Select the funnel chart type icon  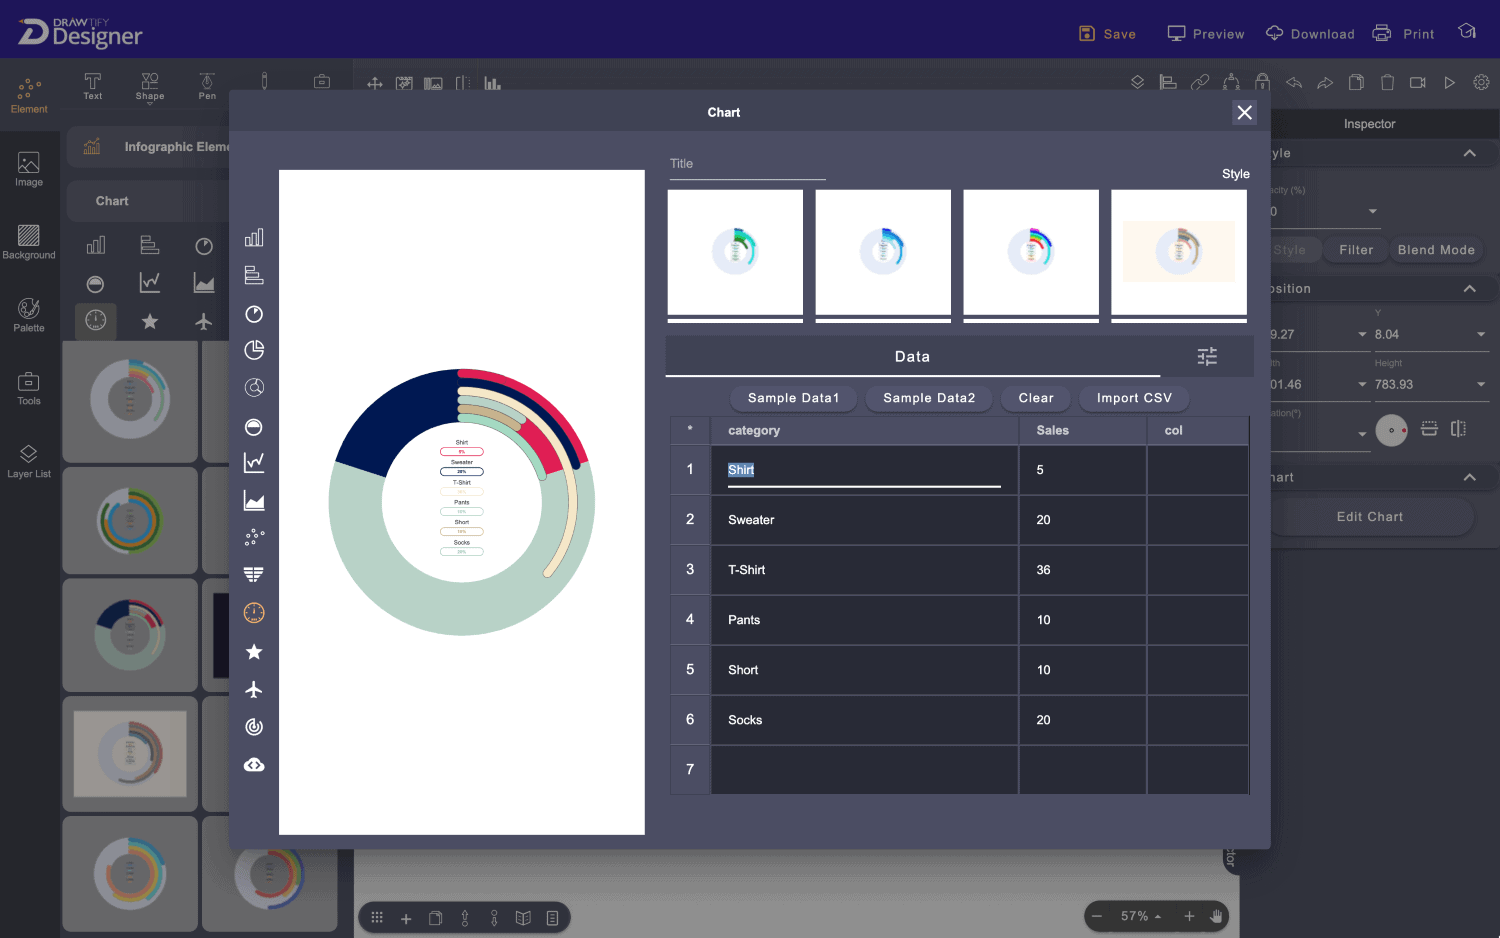(254, 575)
